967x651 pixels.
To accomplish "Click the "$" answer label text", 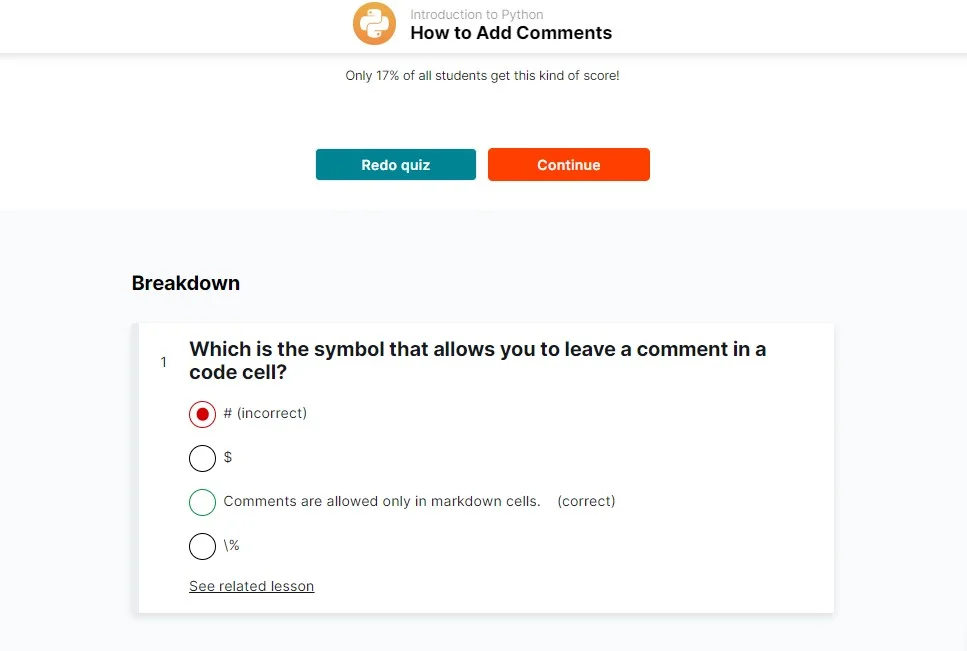I will pyautogui.click(x=228, y=457).
